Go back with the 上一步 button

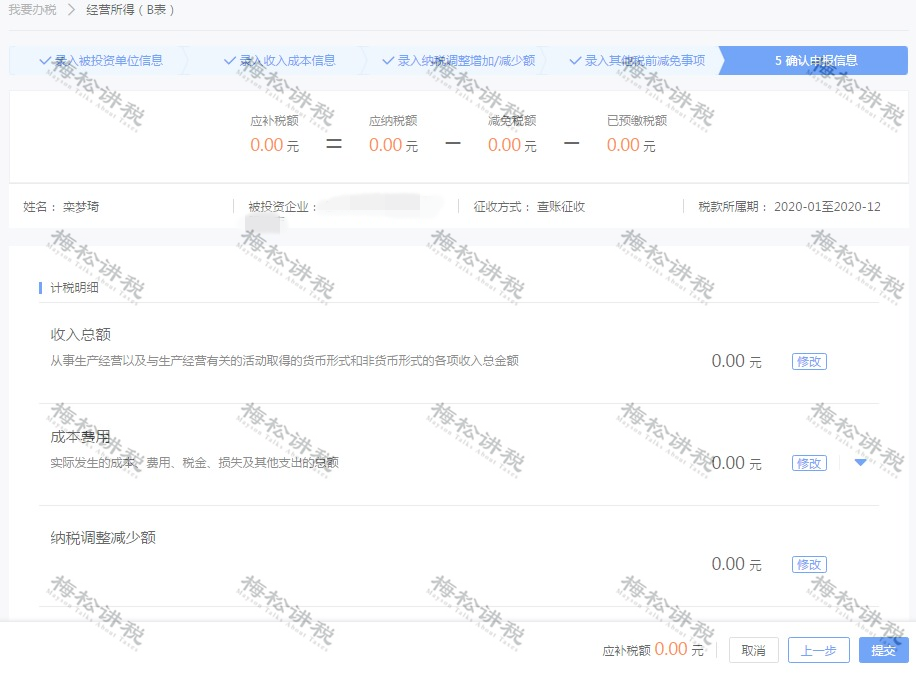[818, 650]
